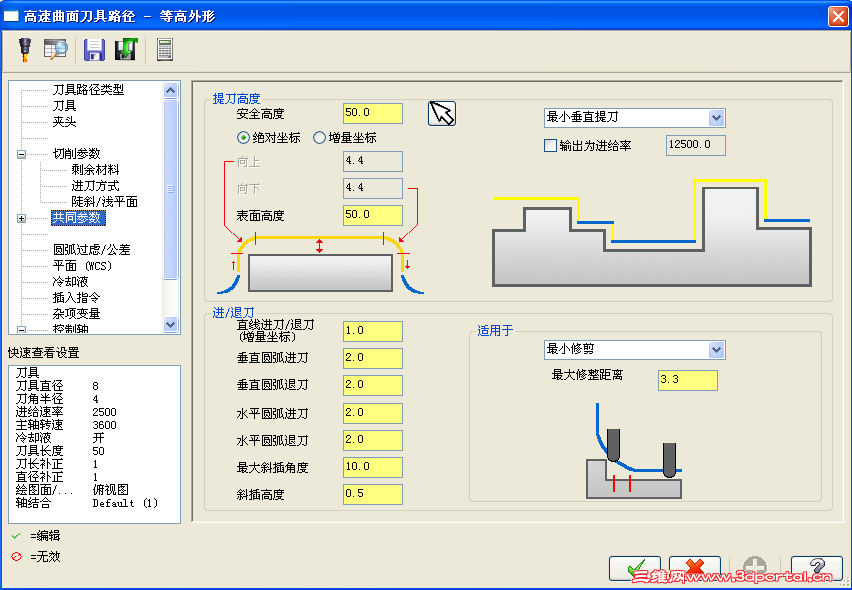Click the load defaults green-check disk icon
The image size is (852, 590).
point(126,49)
